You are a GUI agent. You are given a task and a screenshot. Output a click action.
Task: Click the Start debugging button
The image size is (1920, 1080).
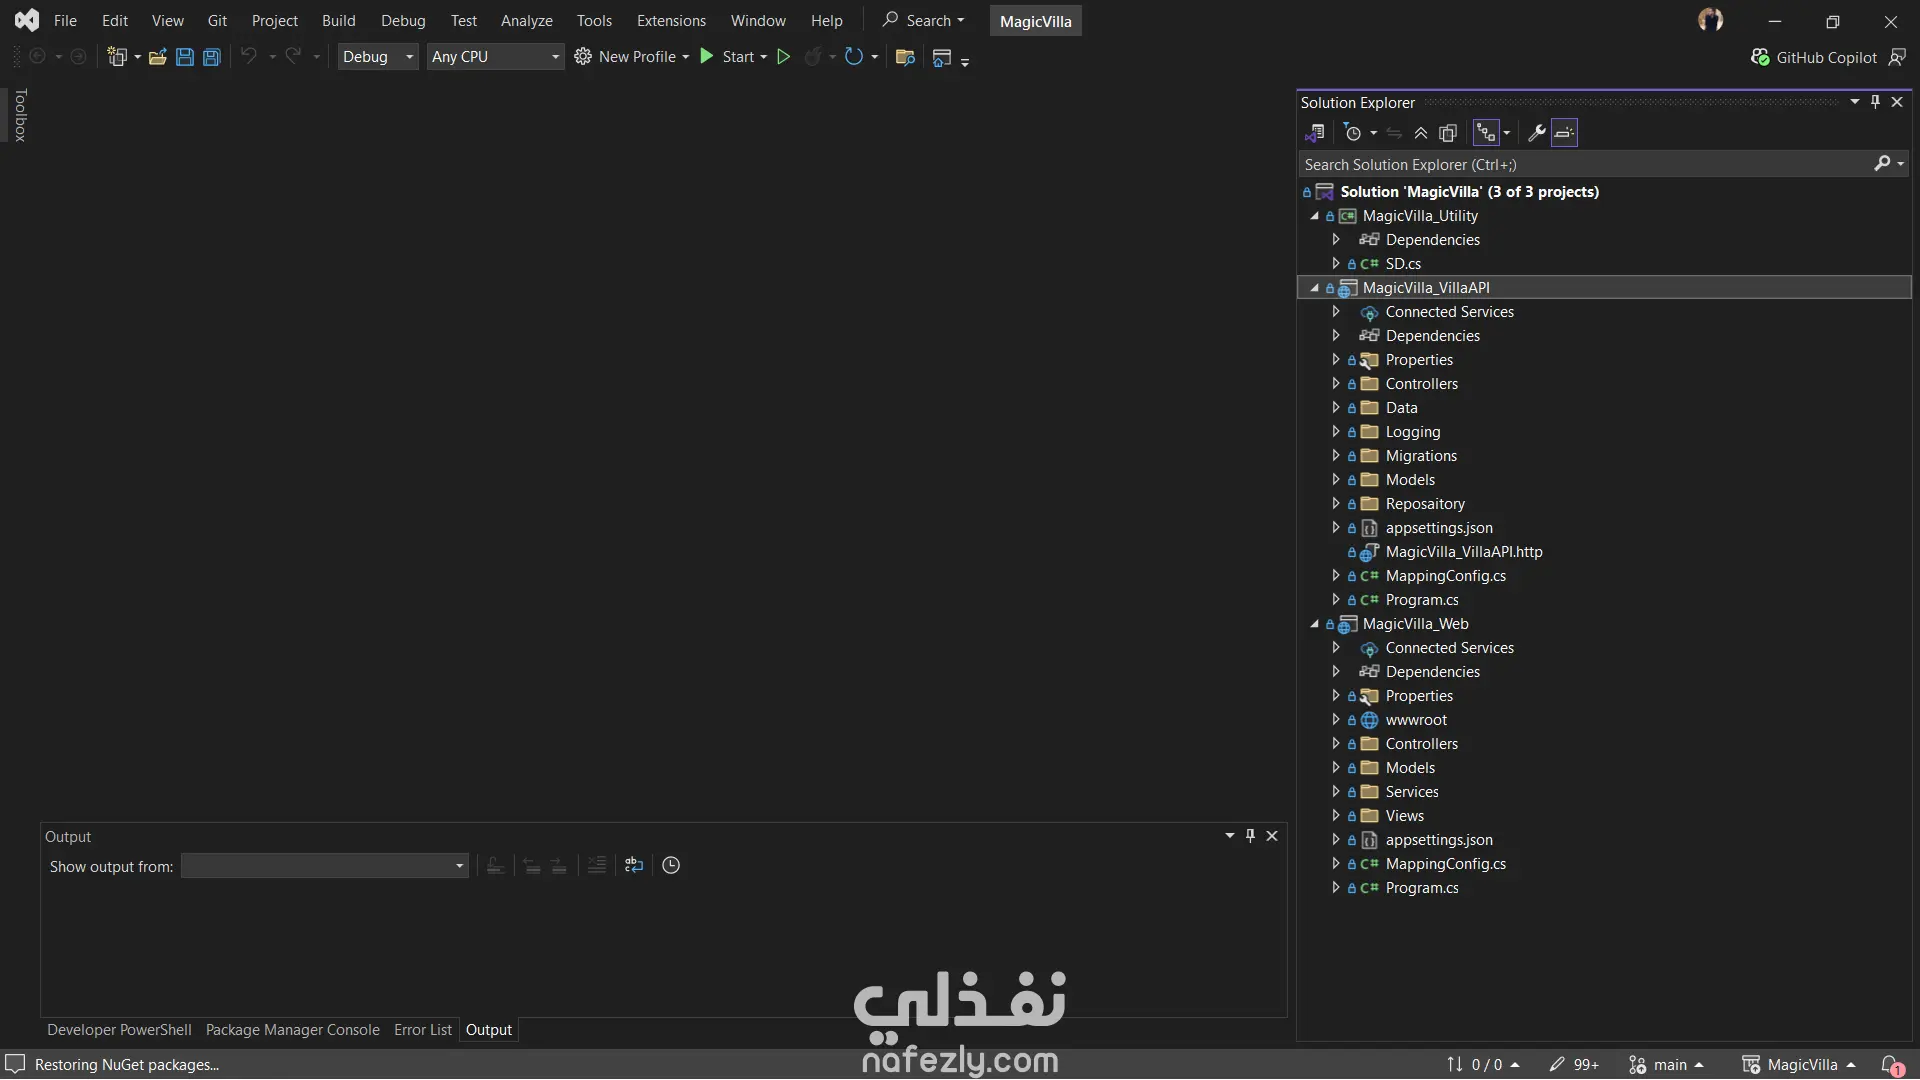pyautogui.click(x=727, y=57)
